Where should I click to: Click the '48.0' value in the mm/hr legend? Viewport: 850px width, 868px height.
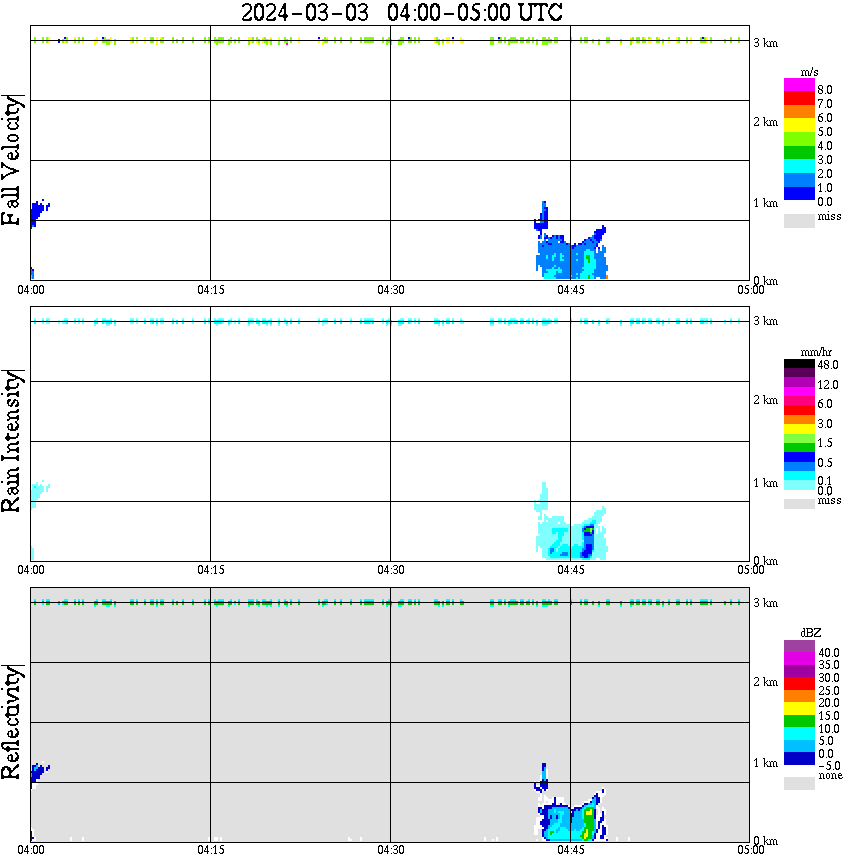click(828, 365)
